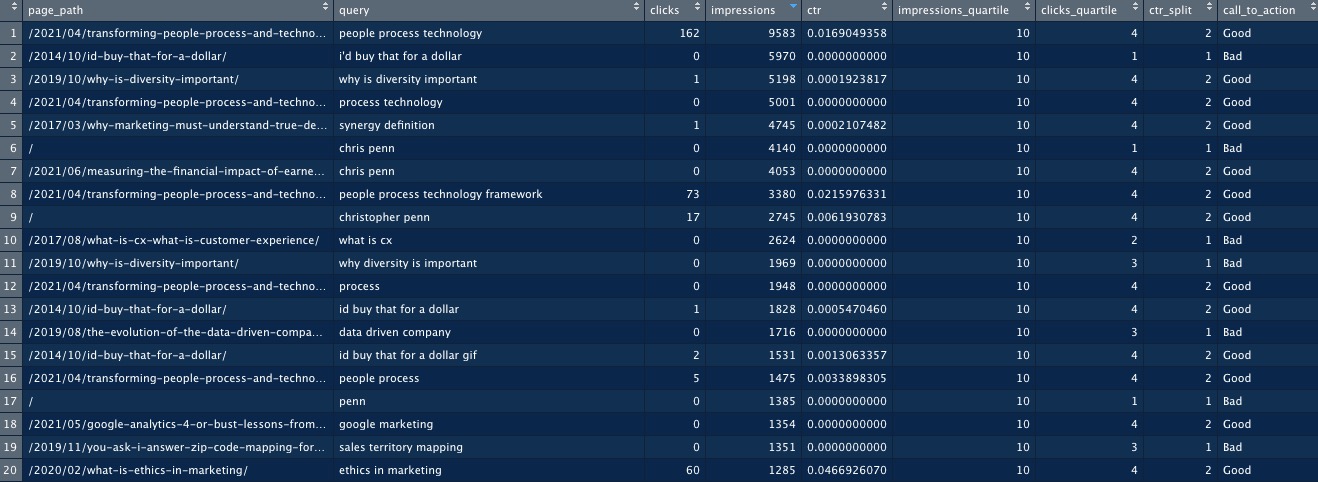Select page path '/2017/08/what-is-cx-what-is-customer-experience/'
This screenshot has width=1318, height=482.
pos(174,240)
